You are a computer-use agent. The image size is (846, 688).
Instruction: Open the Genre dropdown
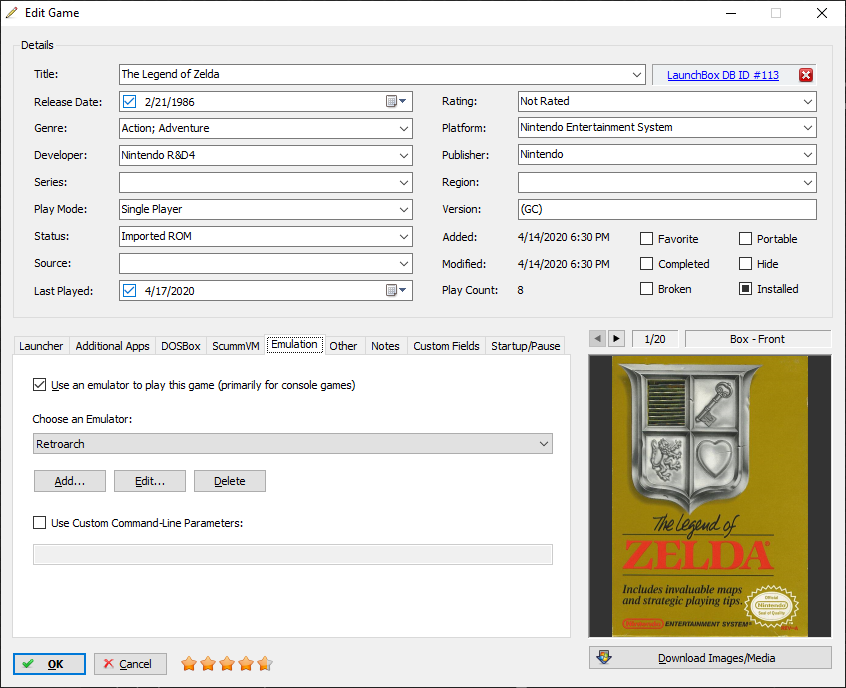pyautogui.click(x=404, y=128)
